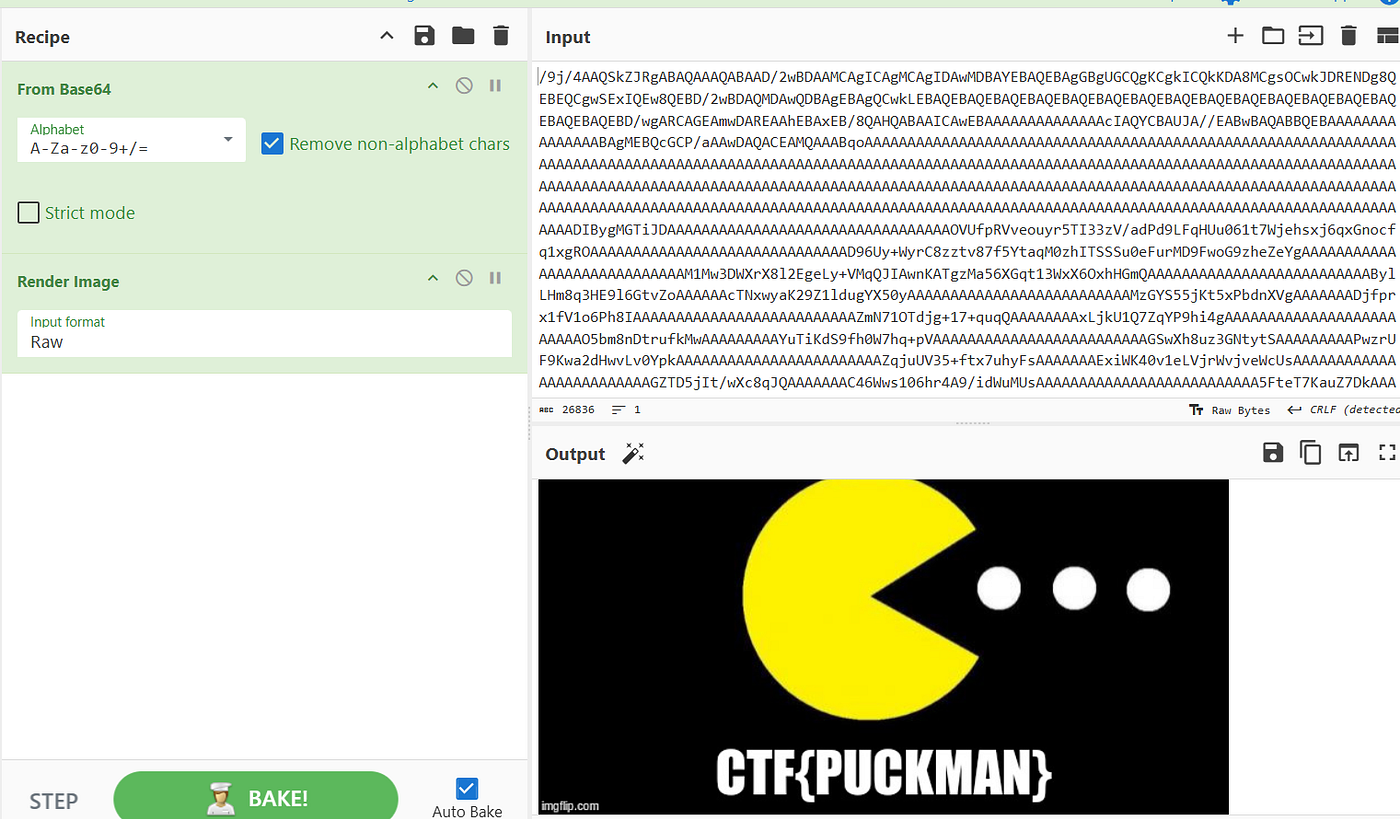Image resolution: width=1400 pixels, height=819 pixels.
Task: Open the Input format field showing Raw
Action: coord(264,333)
